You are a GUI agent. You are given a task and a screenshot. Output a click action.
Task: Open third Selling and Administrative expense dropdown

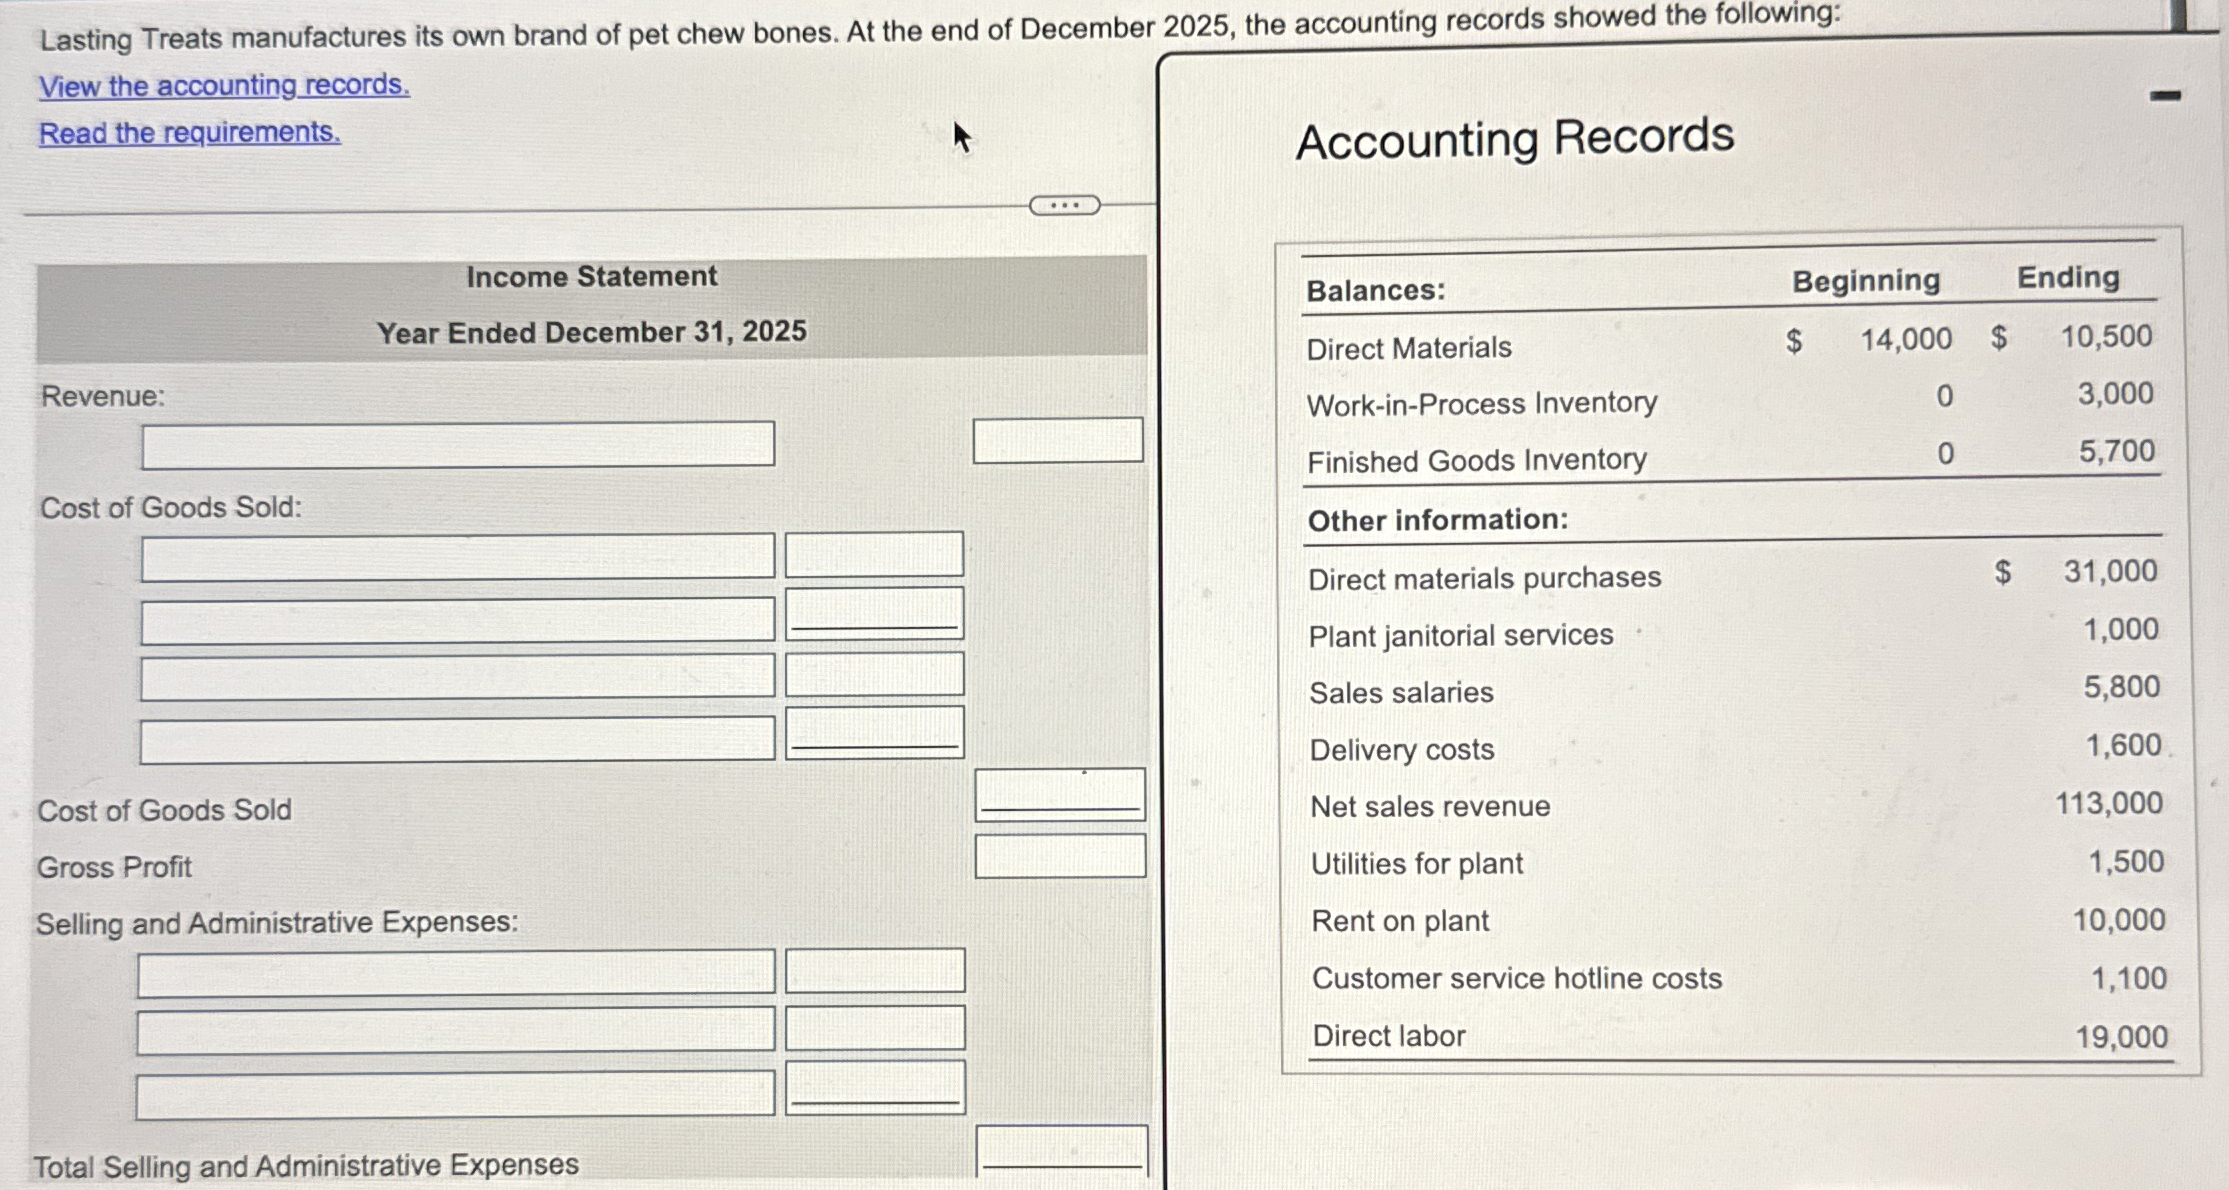456,1095
